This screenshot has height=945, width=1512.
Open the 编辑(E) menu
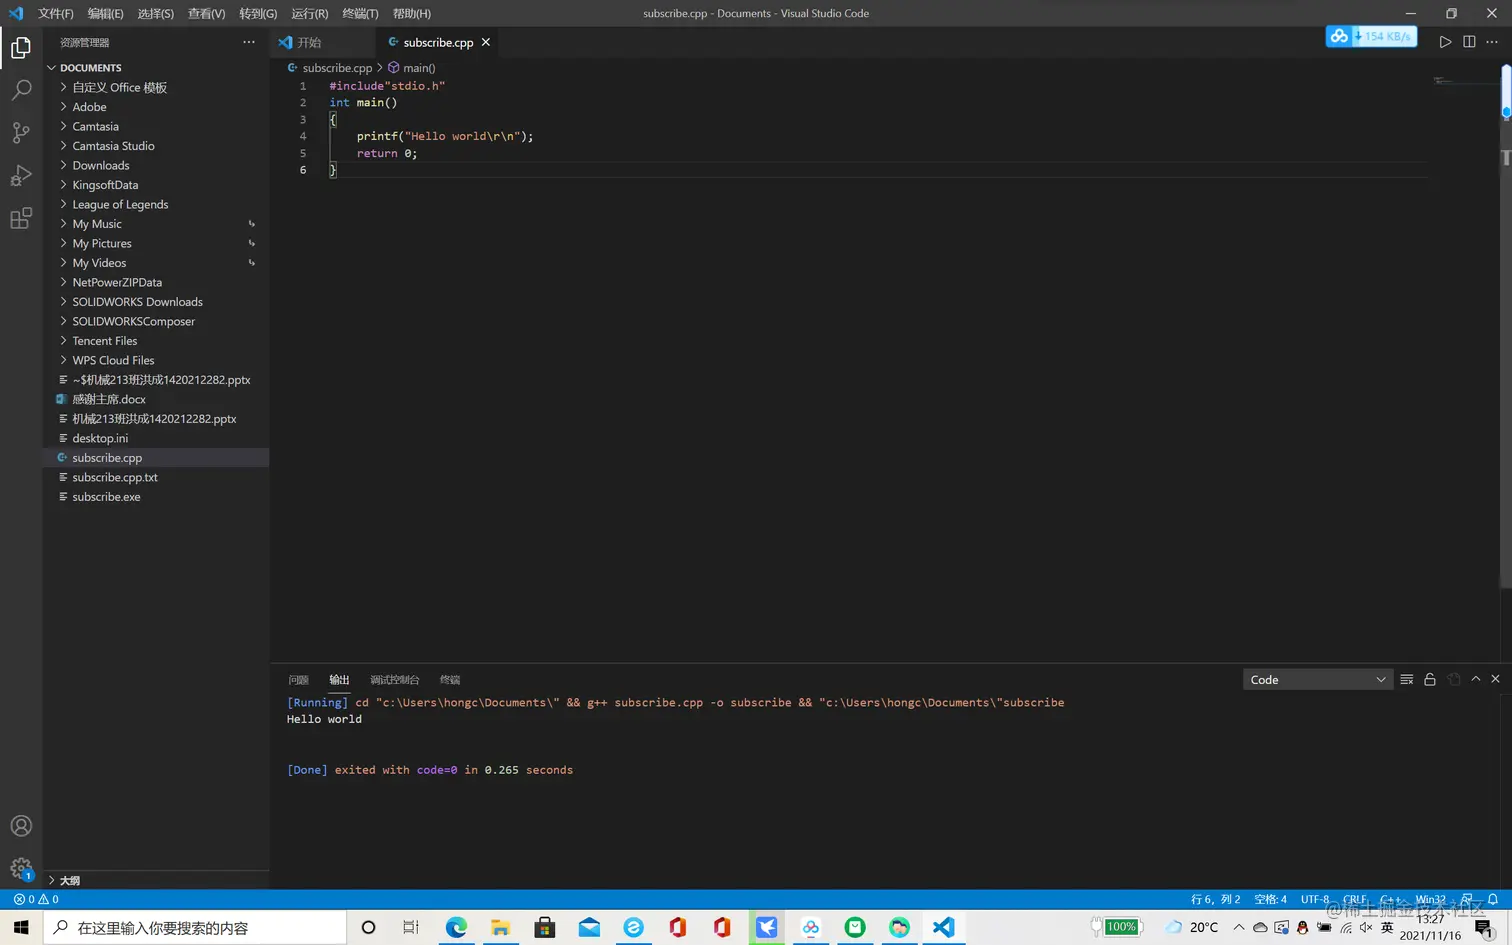tap(105, 13)
